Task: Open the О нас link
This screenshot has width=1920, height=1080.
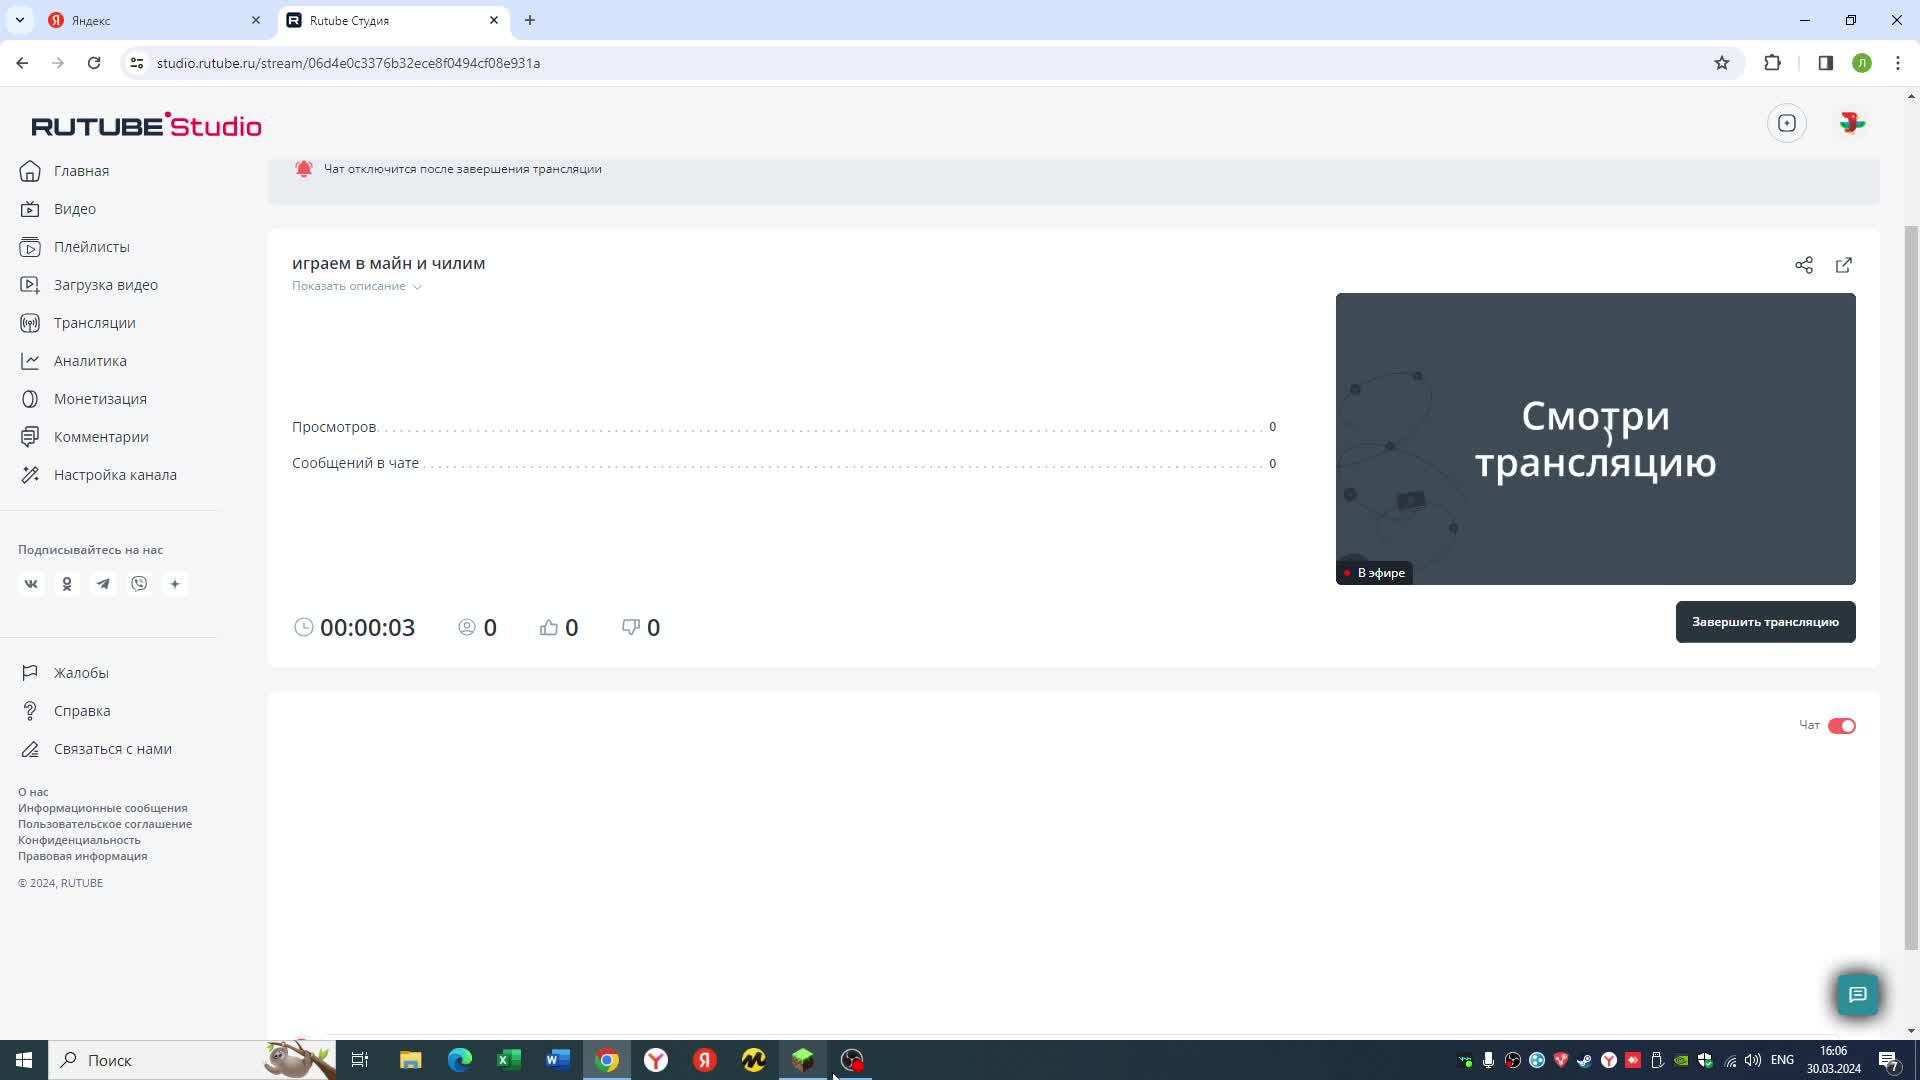Action: 33,792
